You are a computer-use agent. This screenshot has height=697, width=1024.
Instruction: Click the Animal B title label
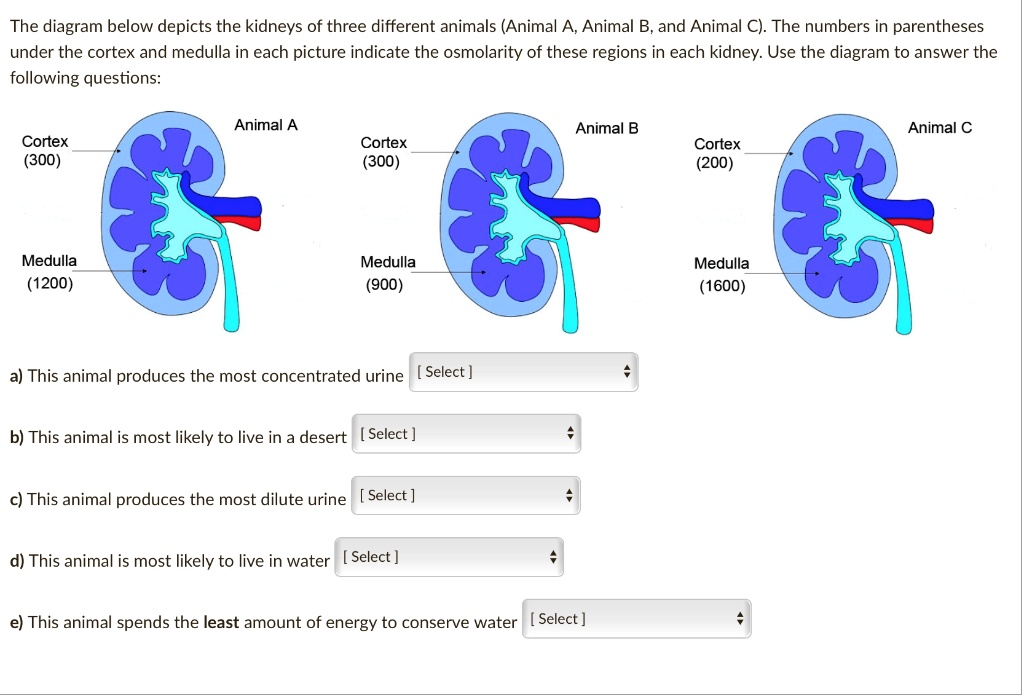[606, 128]
